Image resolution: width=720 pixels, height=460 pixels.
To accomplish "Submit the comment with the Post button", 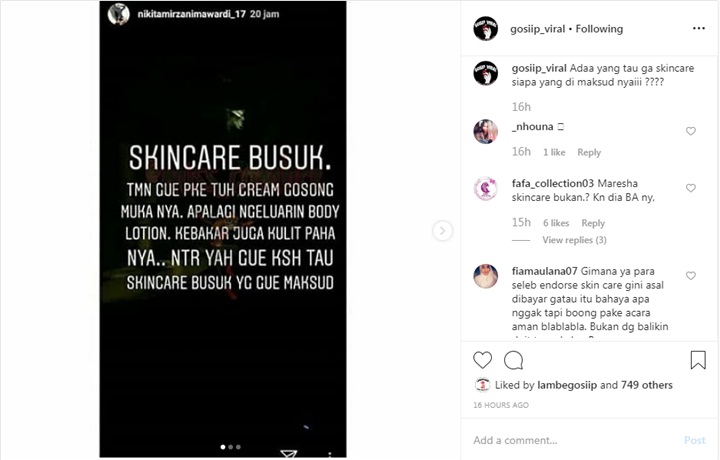I will (694, 440).
